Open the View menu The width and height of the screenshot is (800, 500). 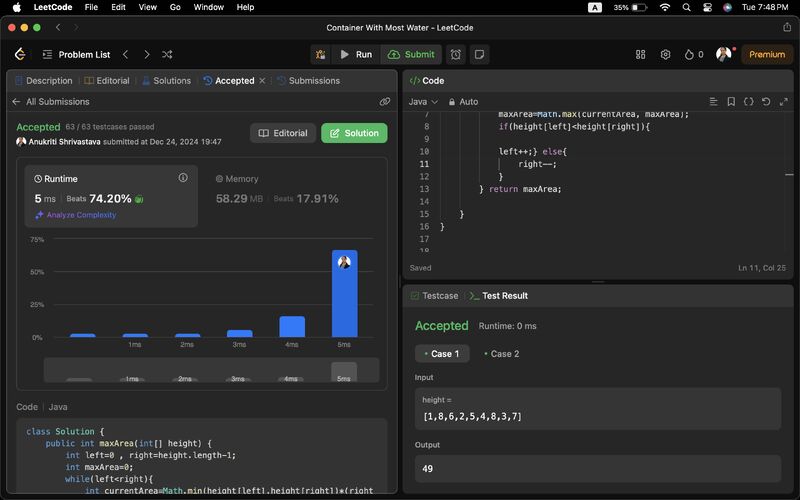(147, 7)
